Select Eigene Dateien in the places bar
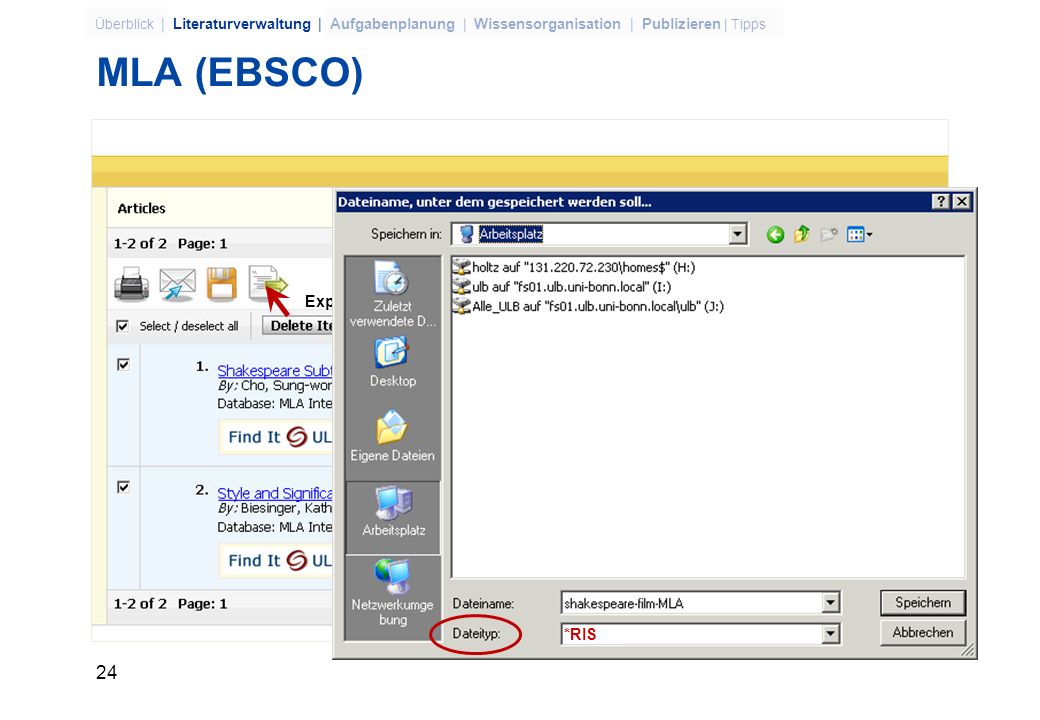 click(x=393, y=436)
